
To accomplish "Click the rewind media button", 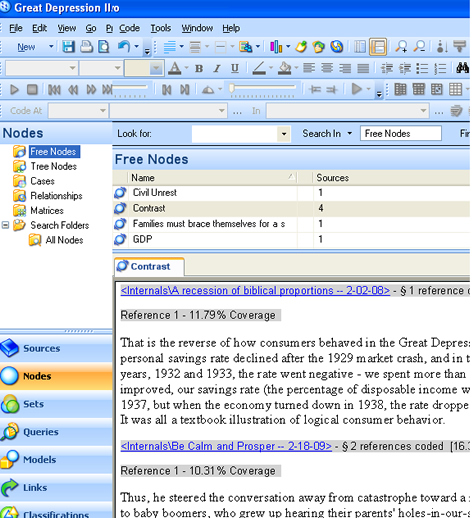I will 73,89.
